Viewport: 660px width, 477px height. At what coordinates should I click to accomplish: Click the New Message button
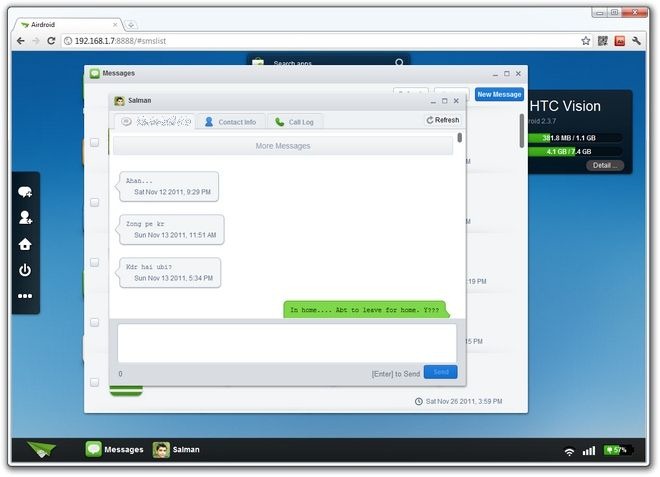[499, 94]
